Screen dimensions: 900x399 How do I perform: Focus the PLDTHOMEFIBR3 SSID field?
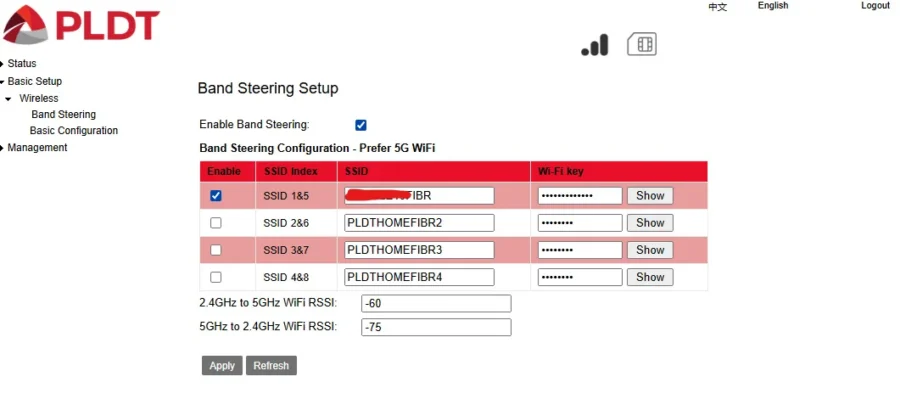(x=419, y=250)
